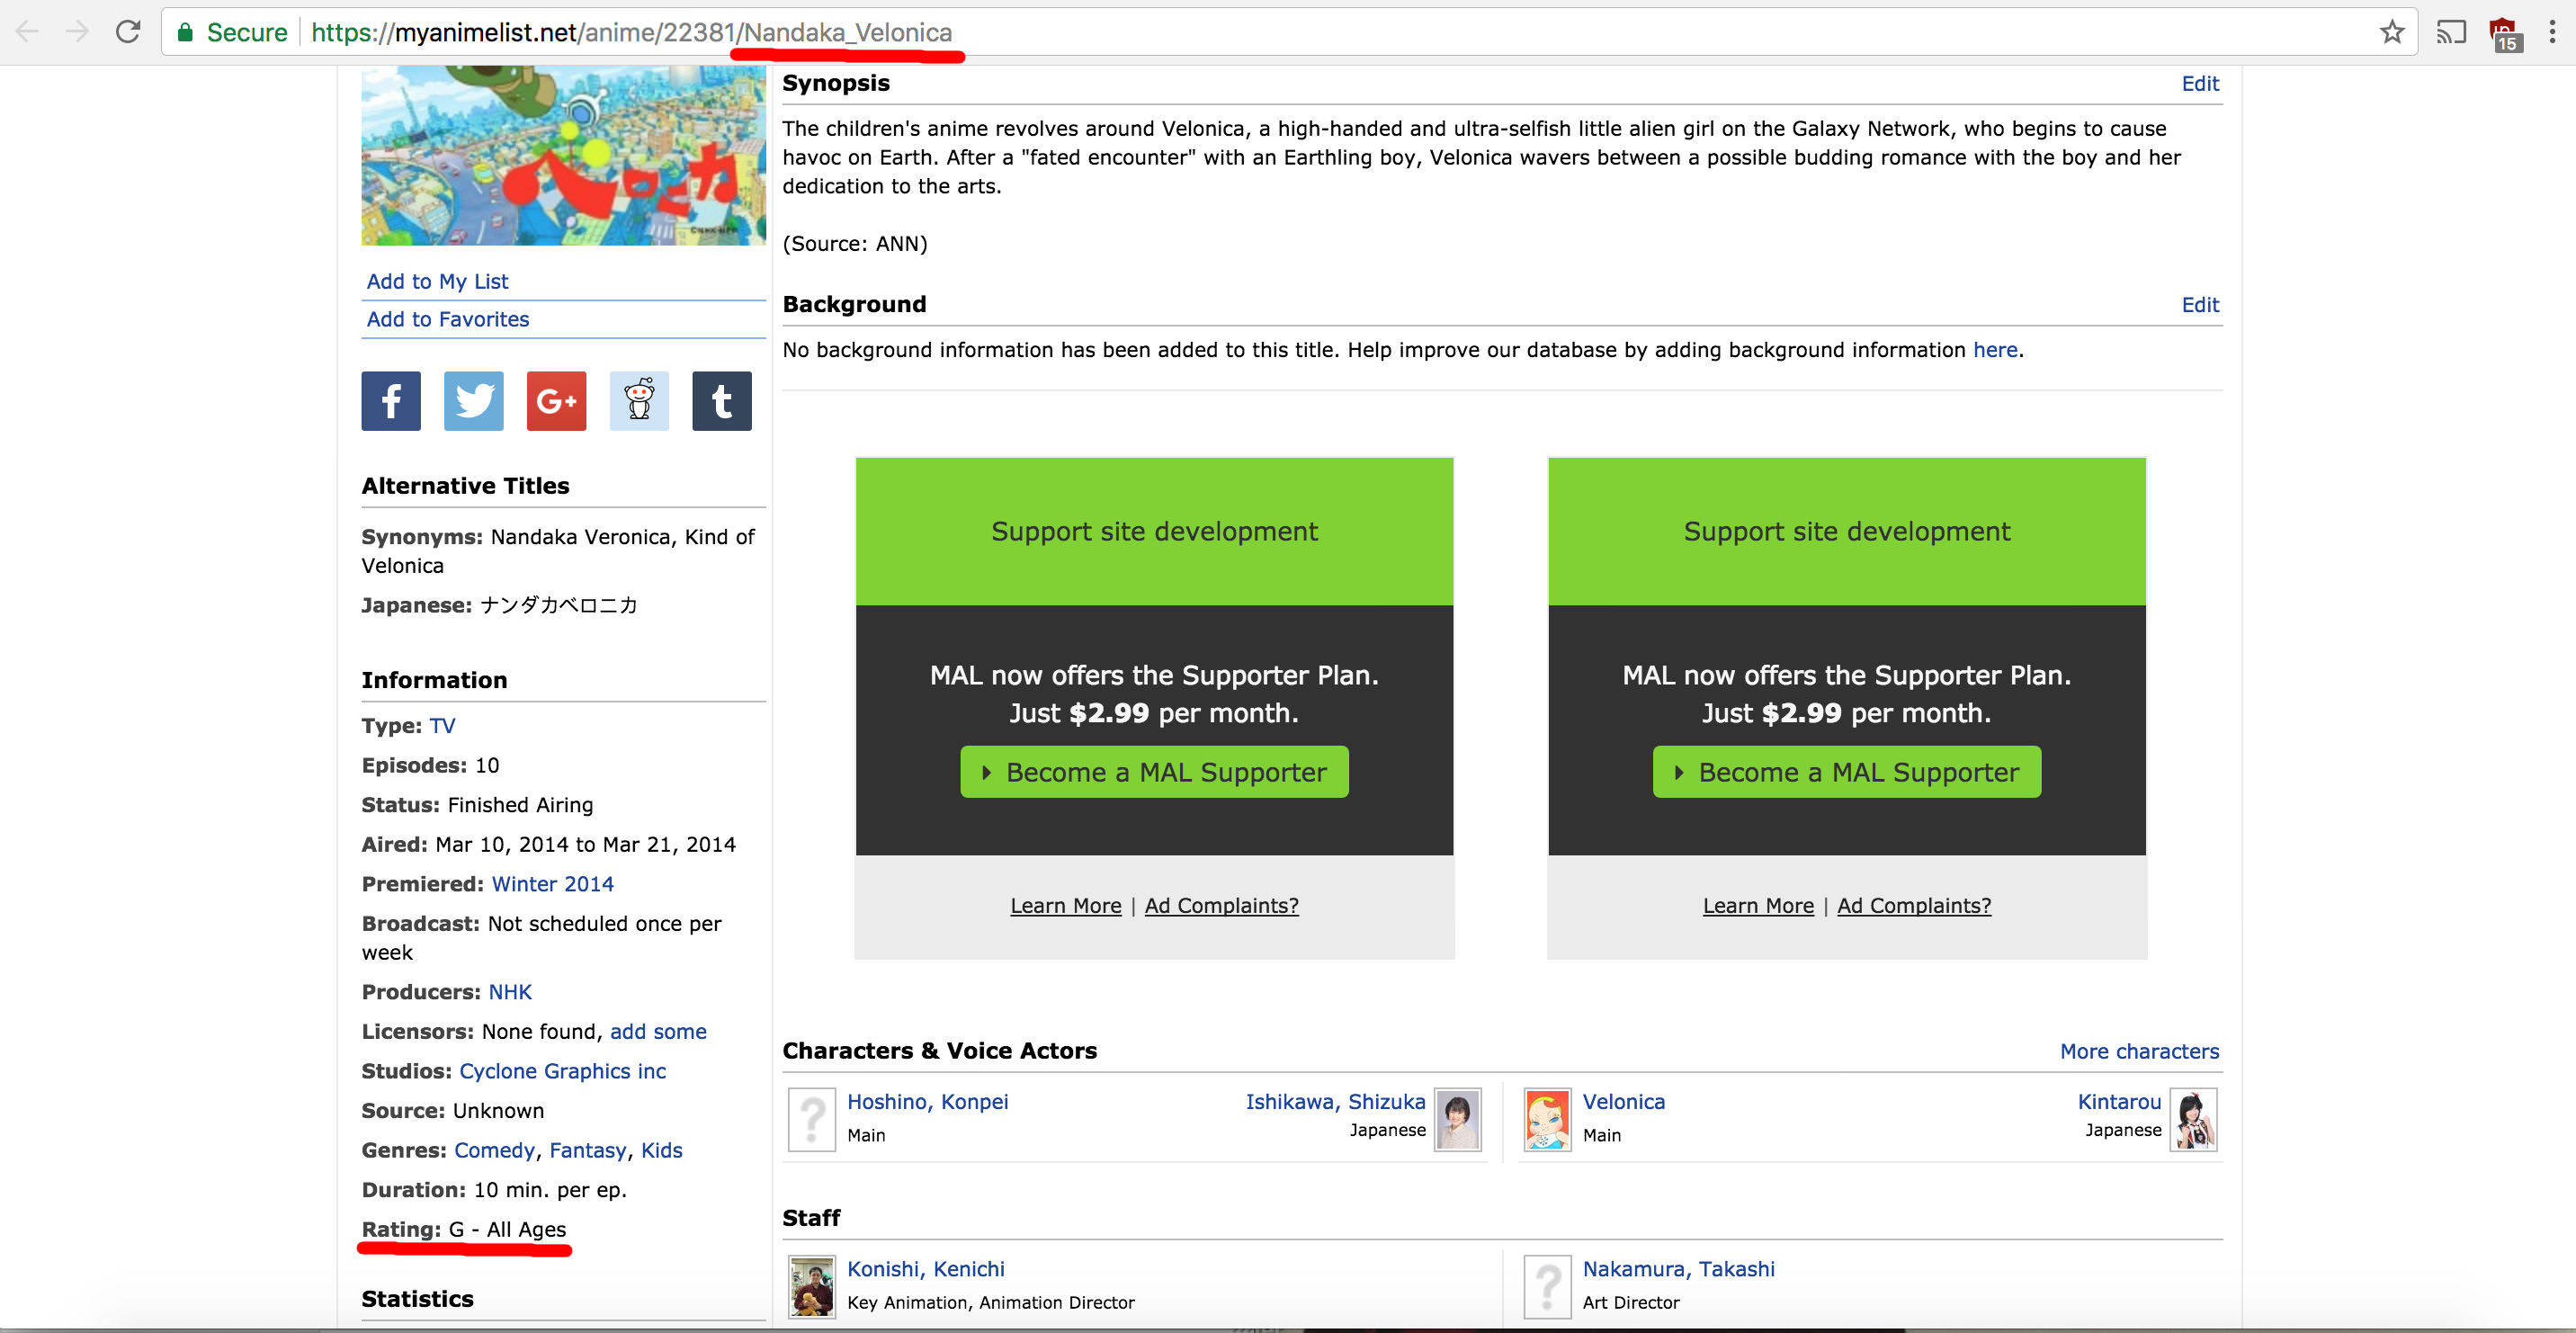Click 'Rating: G - All Ages' text

[463, 1229]
